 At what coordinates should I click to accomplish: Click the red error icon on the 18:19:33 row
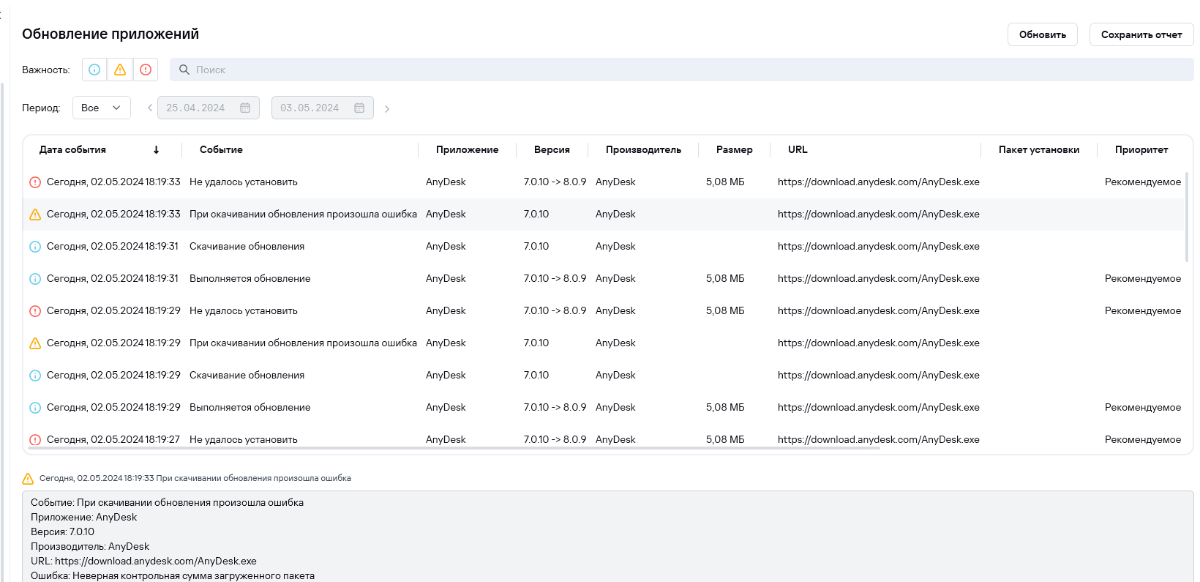coord(35,182)
